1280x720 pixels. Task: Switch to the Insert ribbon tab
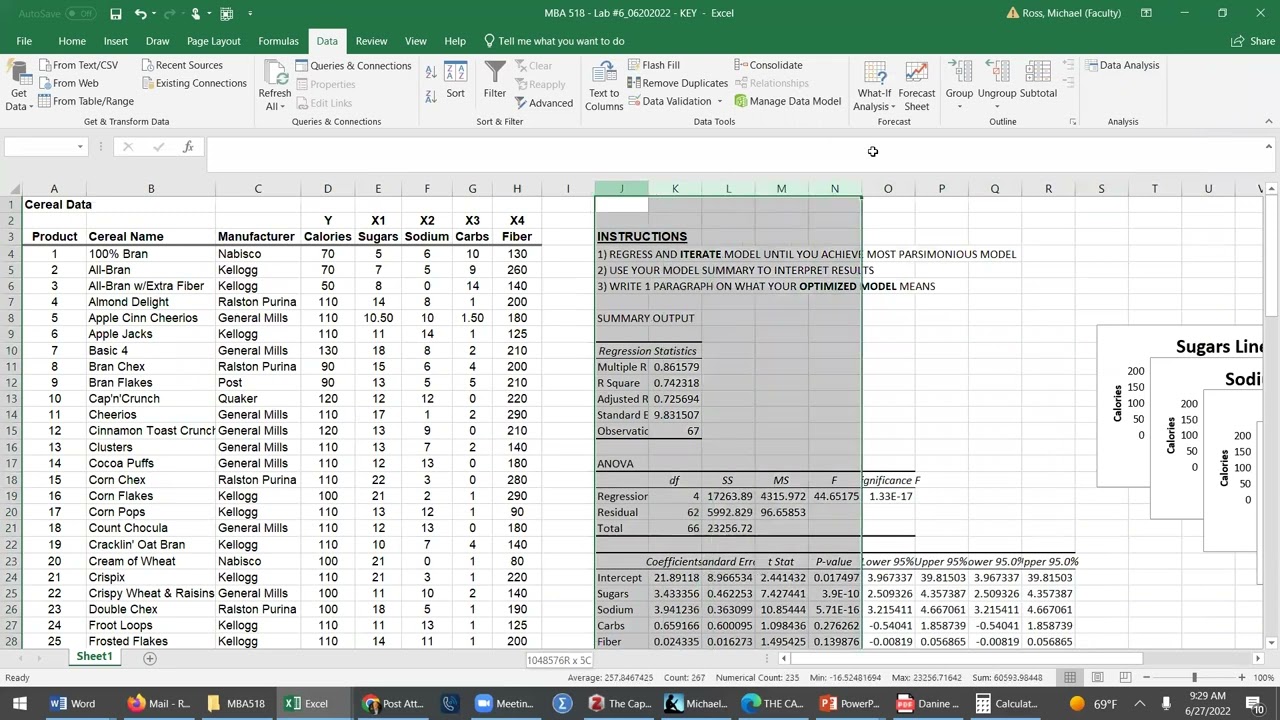[x=116, y=41]
